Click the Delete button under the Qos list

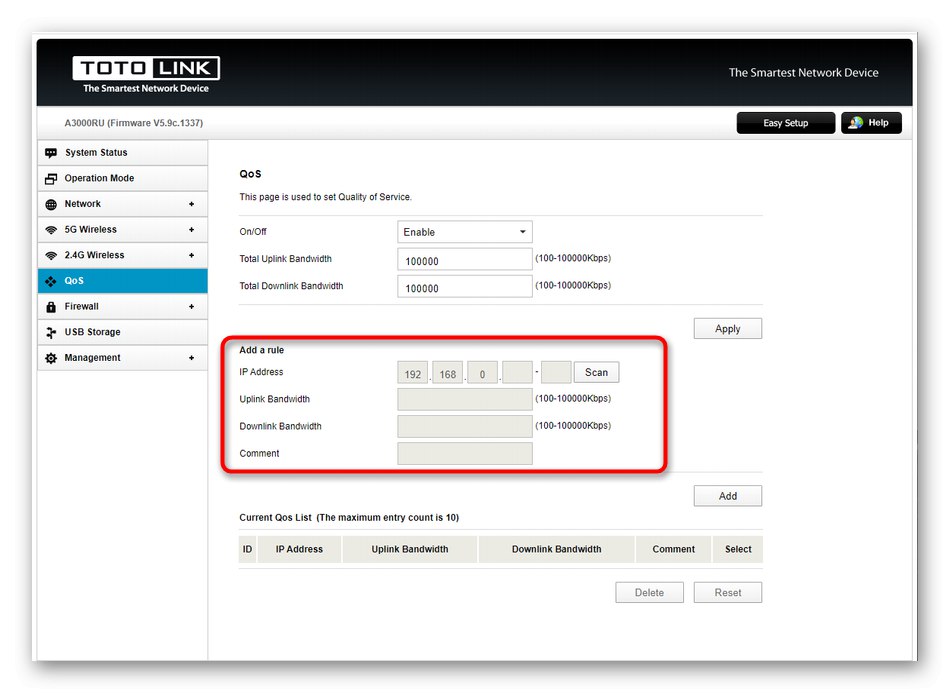coord(649,592)
